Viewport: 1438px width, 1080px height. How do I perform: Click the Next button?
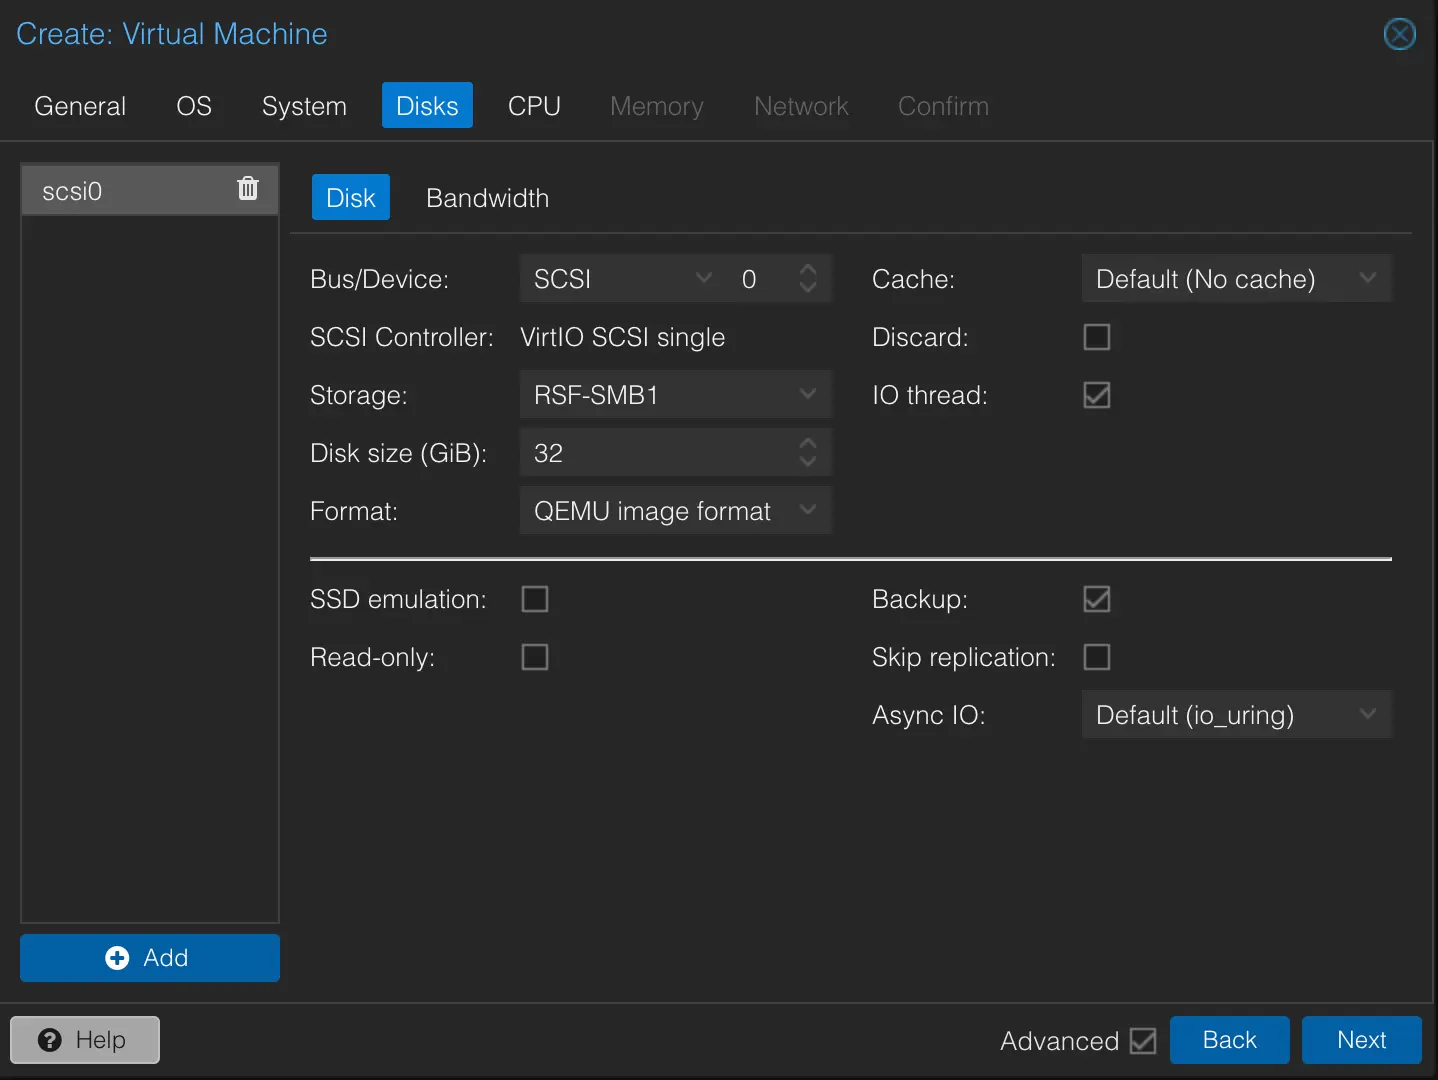pyautogui.click(x=1361, y=1040)
